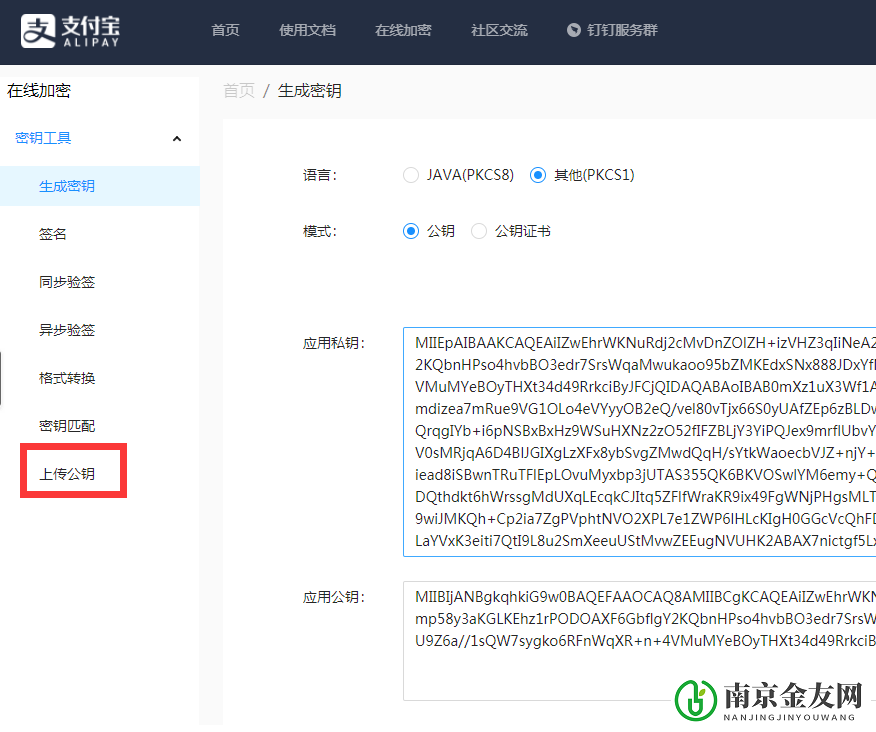This screenshot has width=876, height=732.
Task: Select 签名 in the sidebar
Action: [51, 233]
